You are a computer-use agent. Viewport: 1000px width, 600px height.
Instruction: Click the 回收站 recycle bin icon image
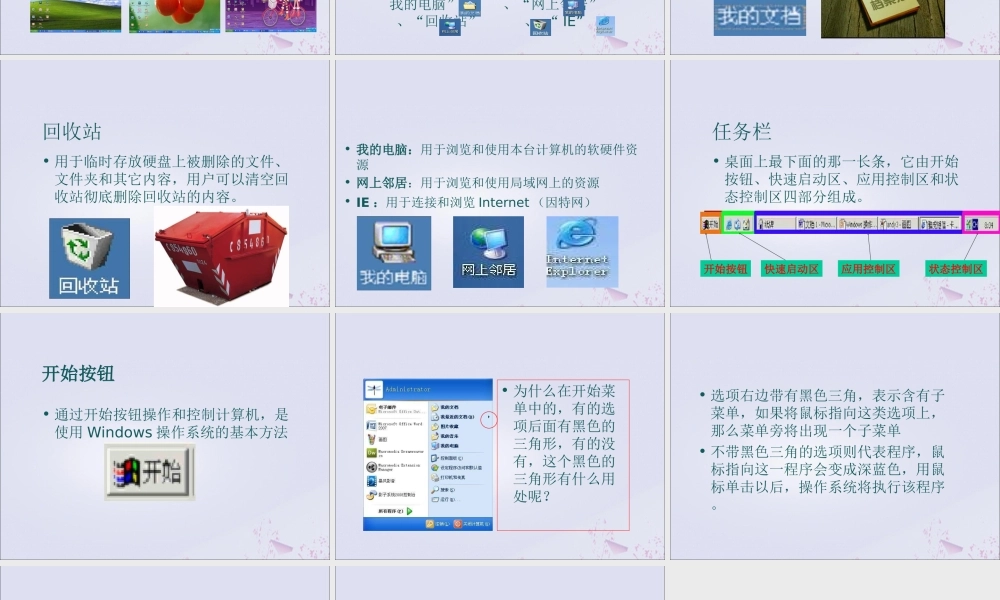89,258
